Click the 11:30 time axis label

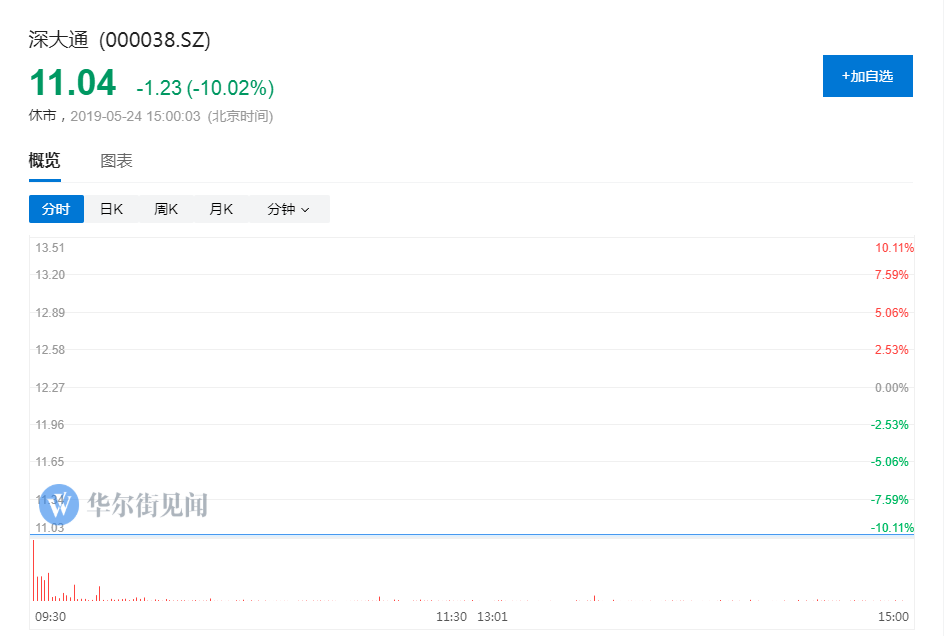452,617
